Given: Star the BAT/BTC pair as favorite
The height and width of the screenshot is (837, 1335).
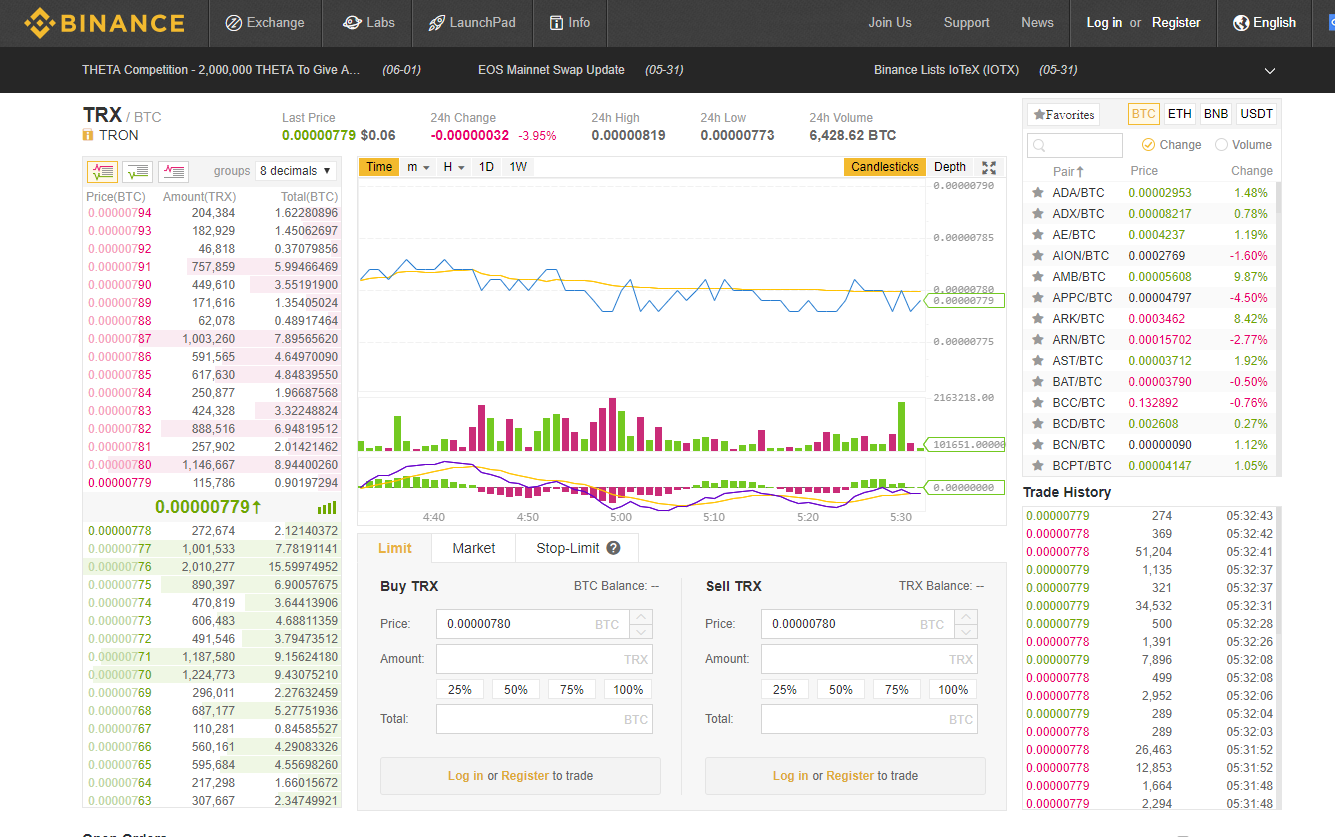Looking at the screenshot, I should point(1038,382).
